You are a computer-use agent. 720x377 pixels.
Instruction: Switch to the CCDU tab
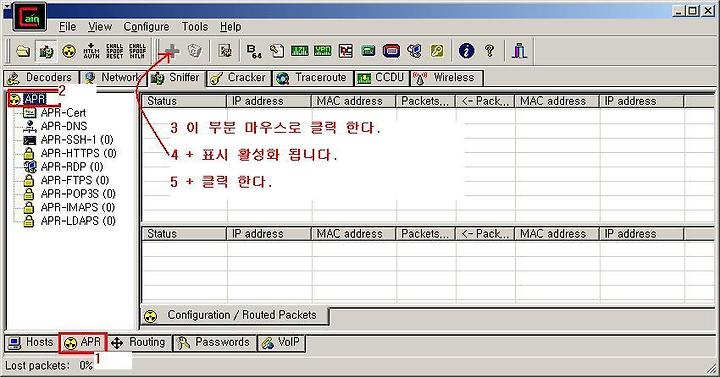pyautogui.click(x=381, y=78)
